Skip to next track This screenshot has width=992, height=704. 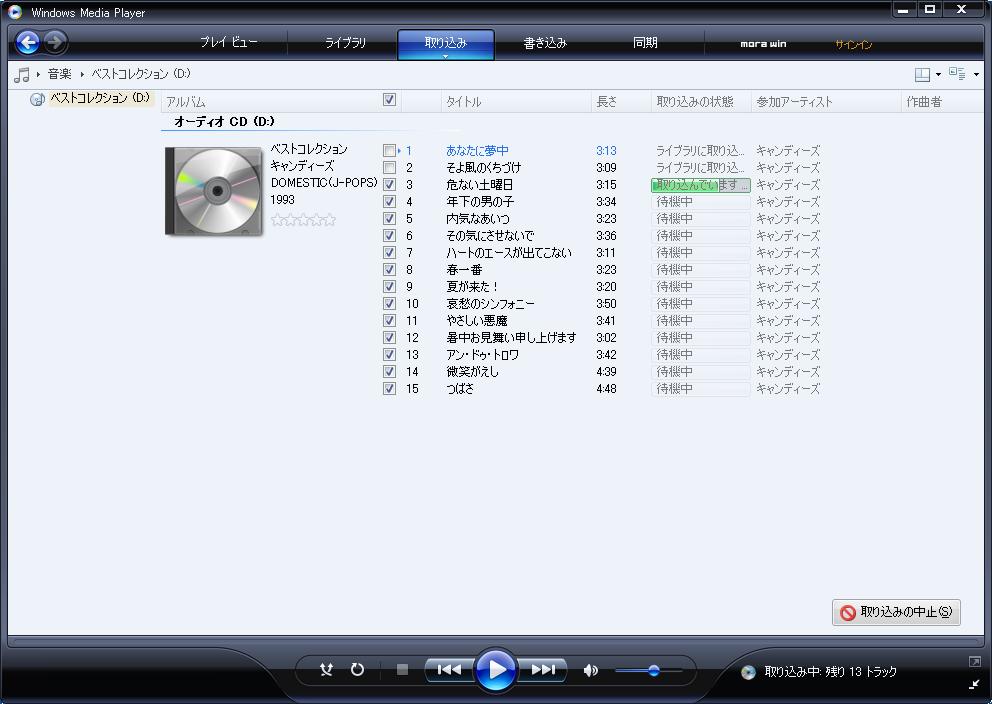[x=542, y=669]
